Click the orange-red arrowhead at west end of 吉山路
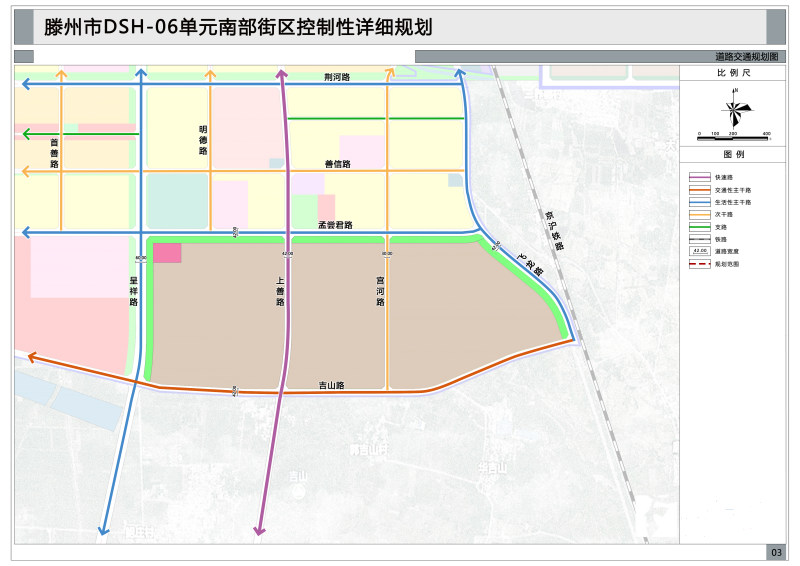 pos(33,357)
